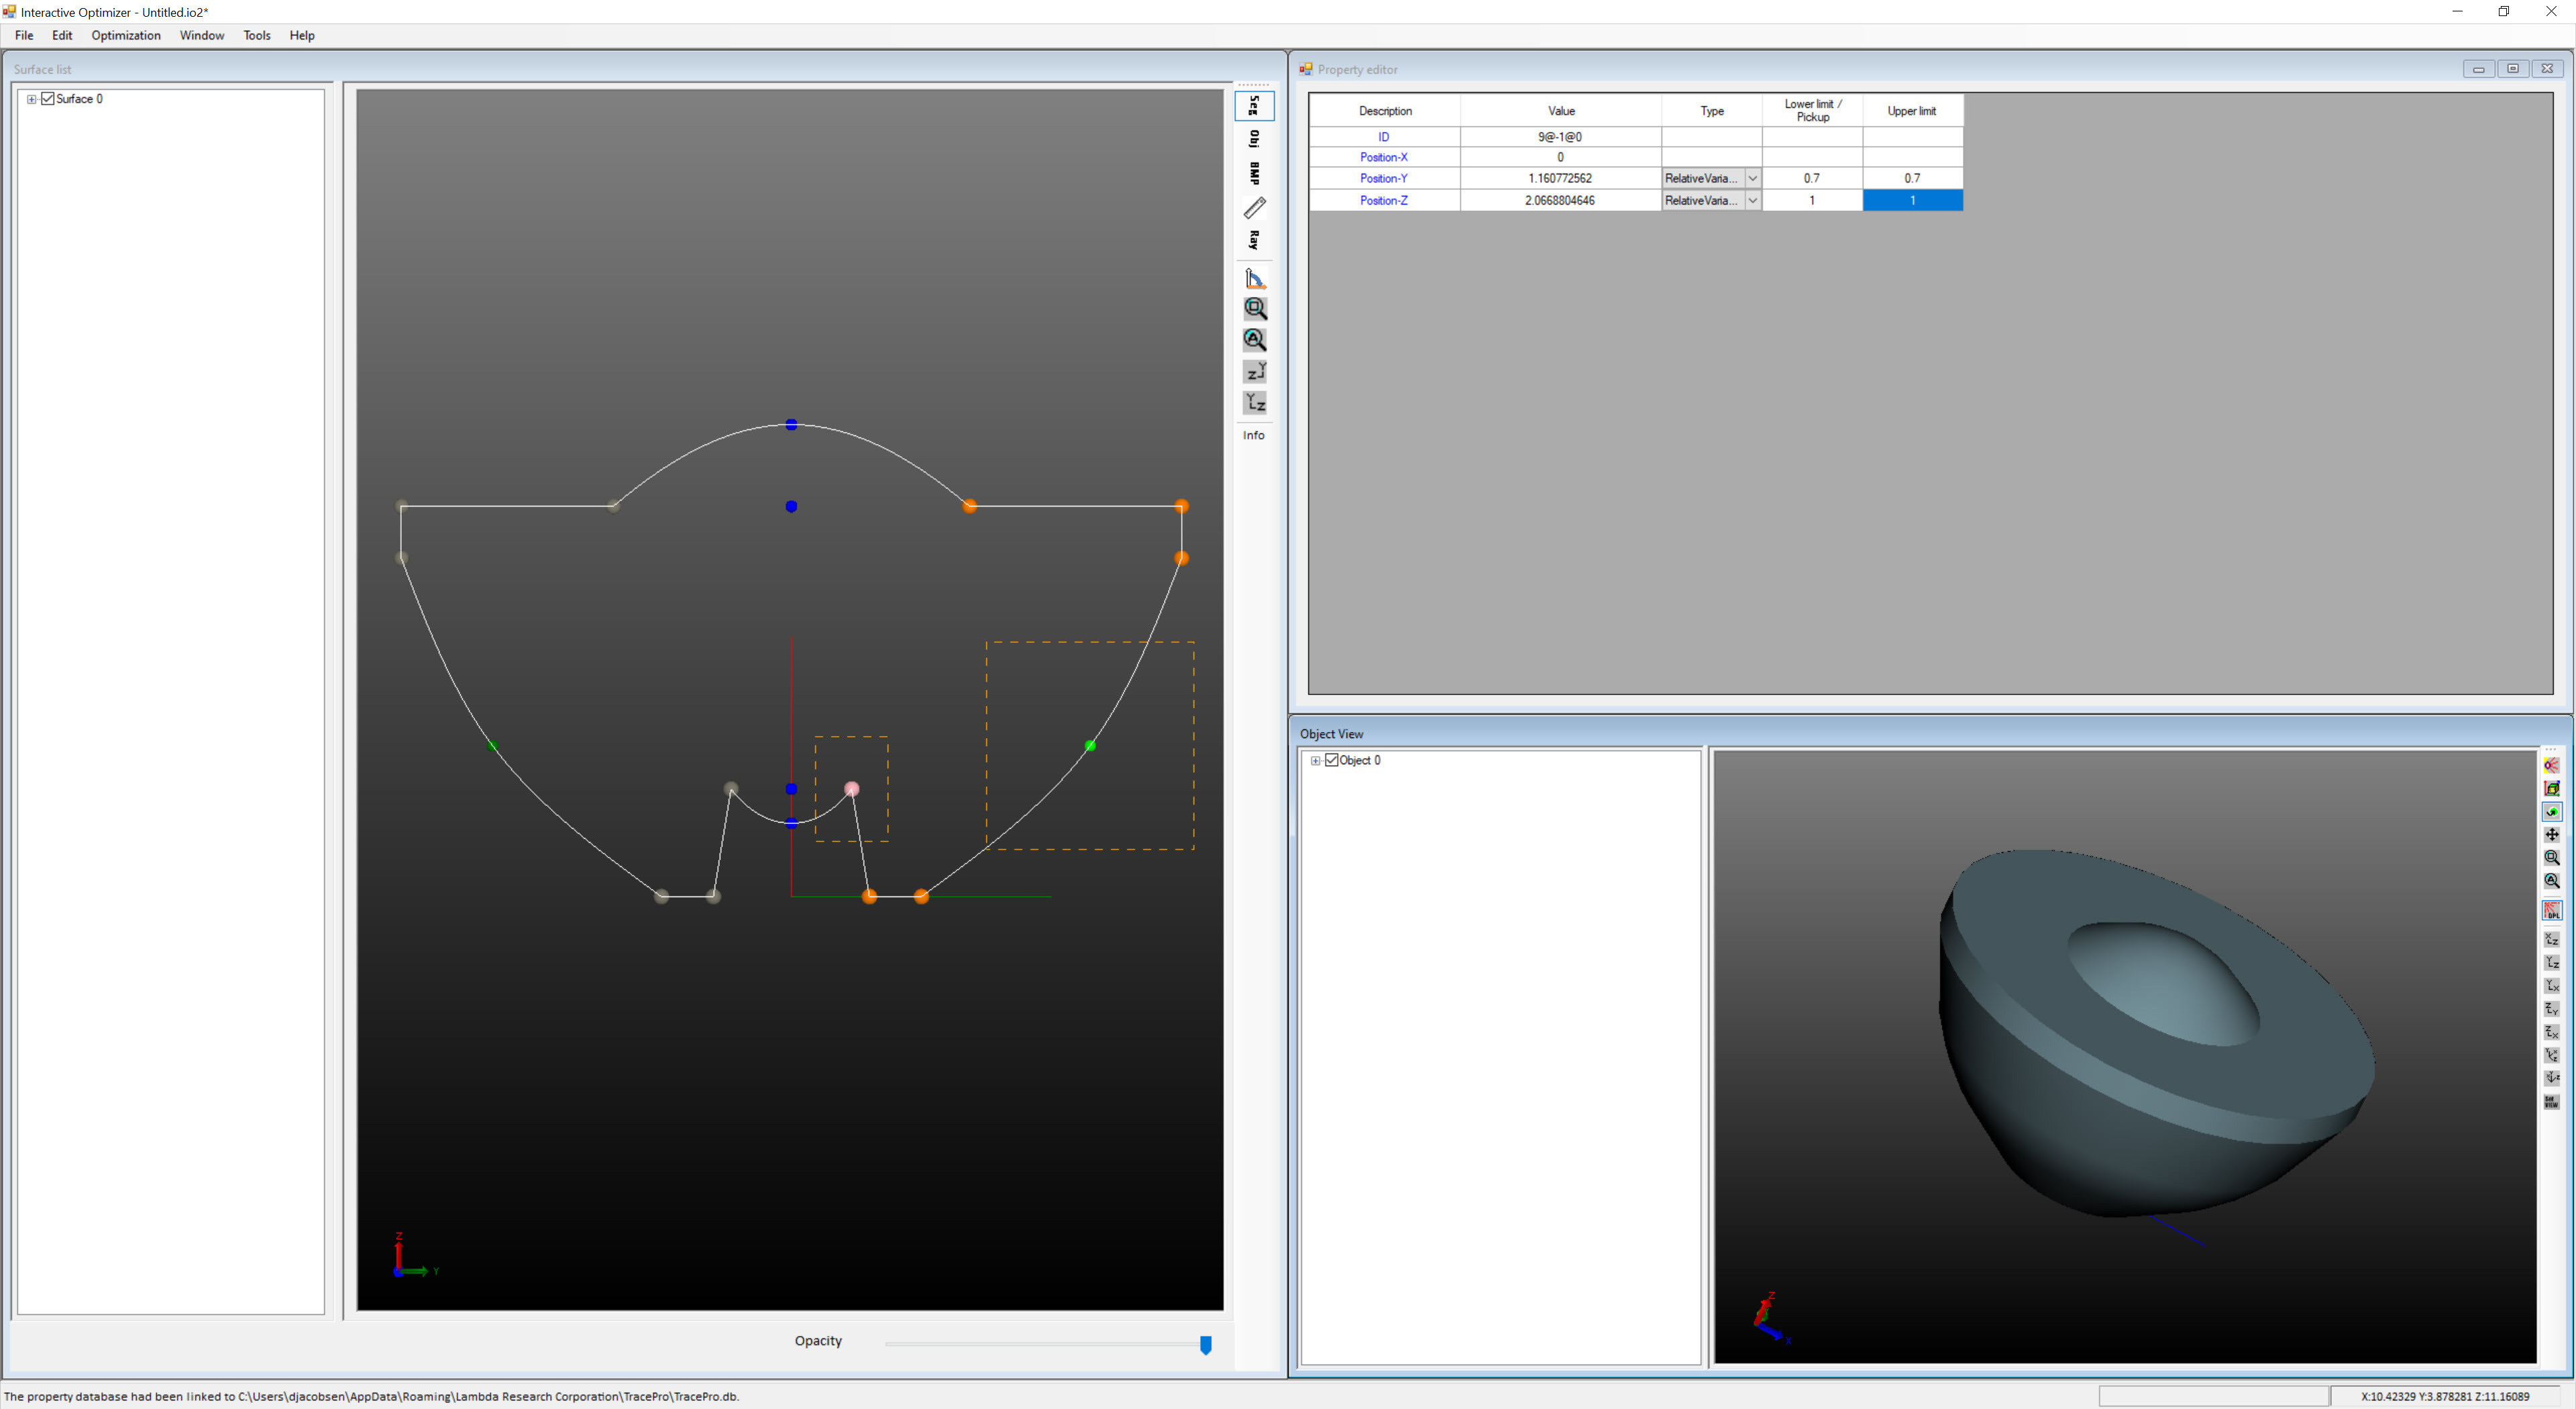Select the pan tool in Object View
2576x1409 pixels.
click(2553, 834)
